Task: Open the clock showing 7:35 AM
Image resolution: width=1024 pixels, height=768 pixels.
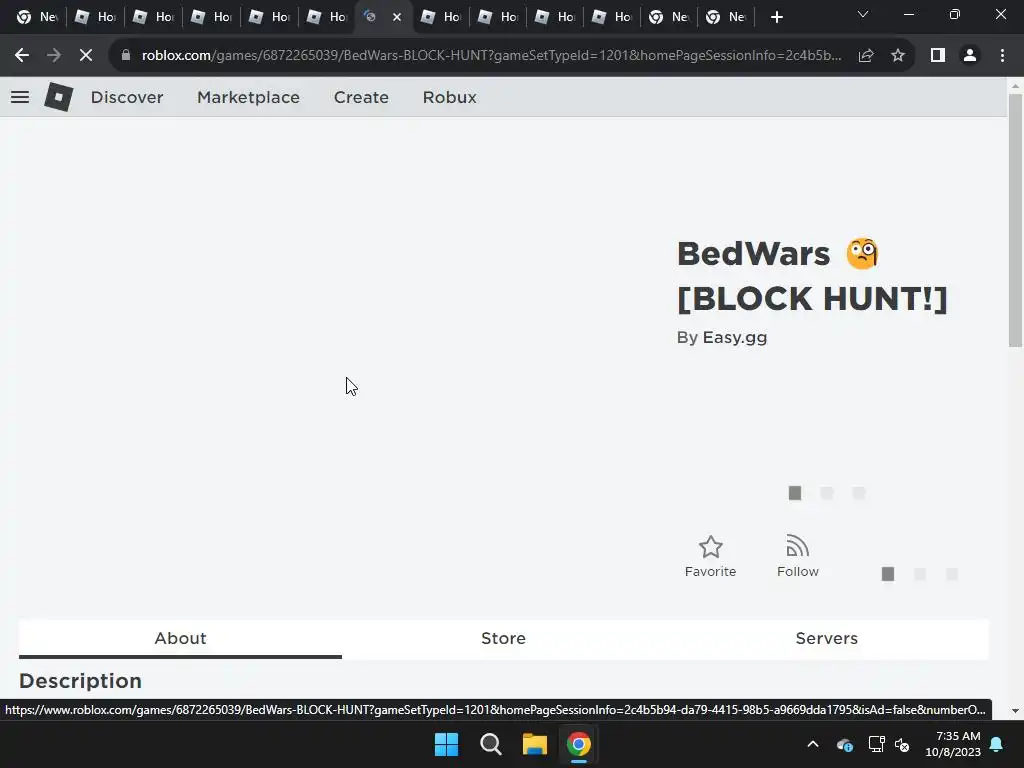Action: (x=953, y=744)
